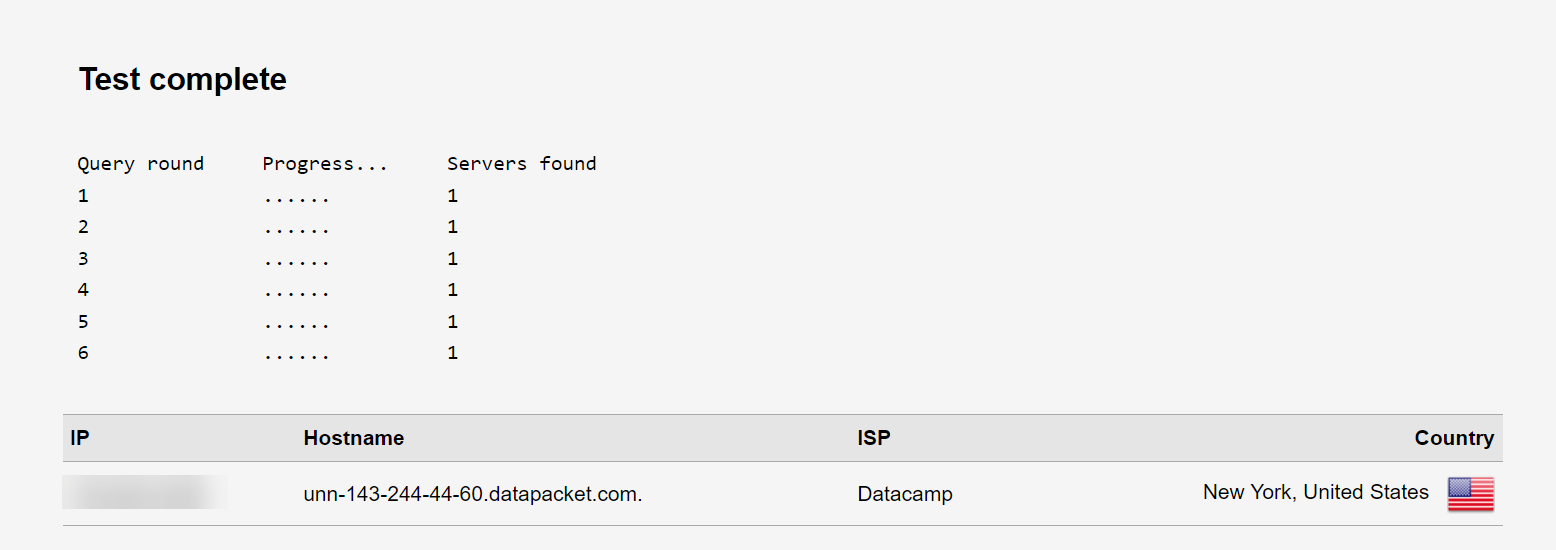The height and width of the screenshot is (550, 1556).
Task: Click servers found count for round 1
Action: click(453, 196)
